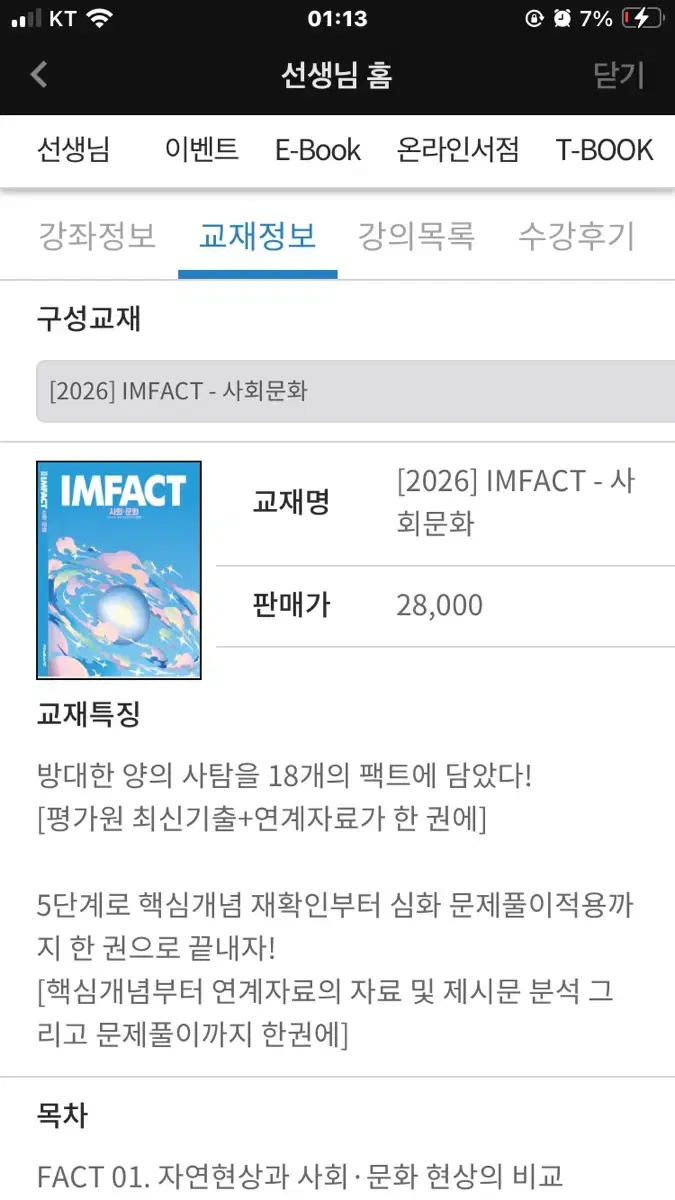This screenshot has height=1200, width=675.
Task: Select the 강의목록 tab
Action: (x=416, y=237)
